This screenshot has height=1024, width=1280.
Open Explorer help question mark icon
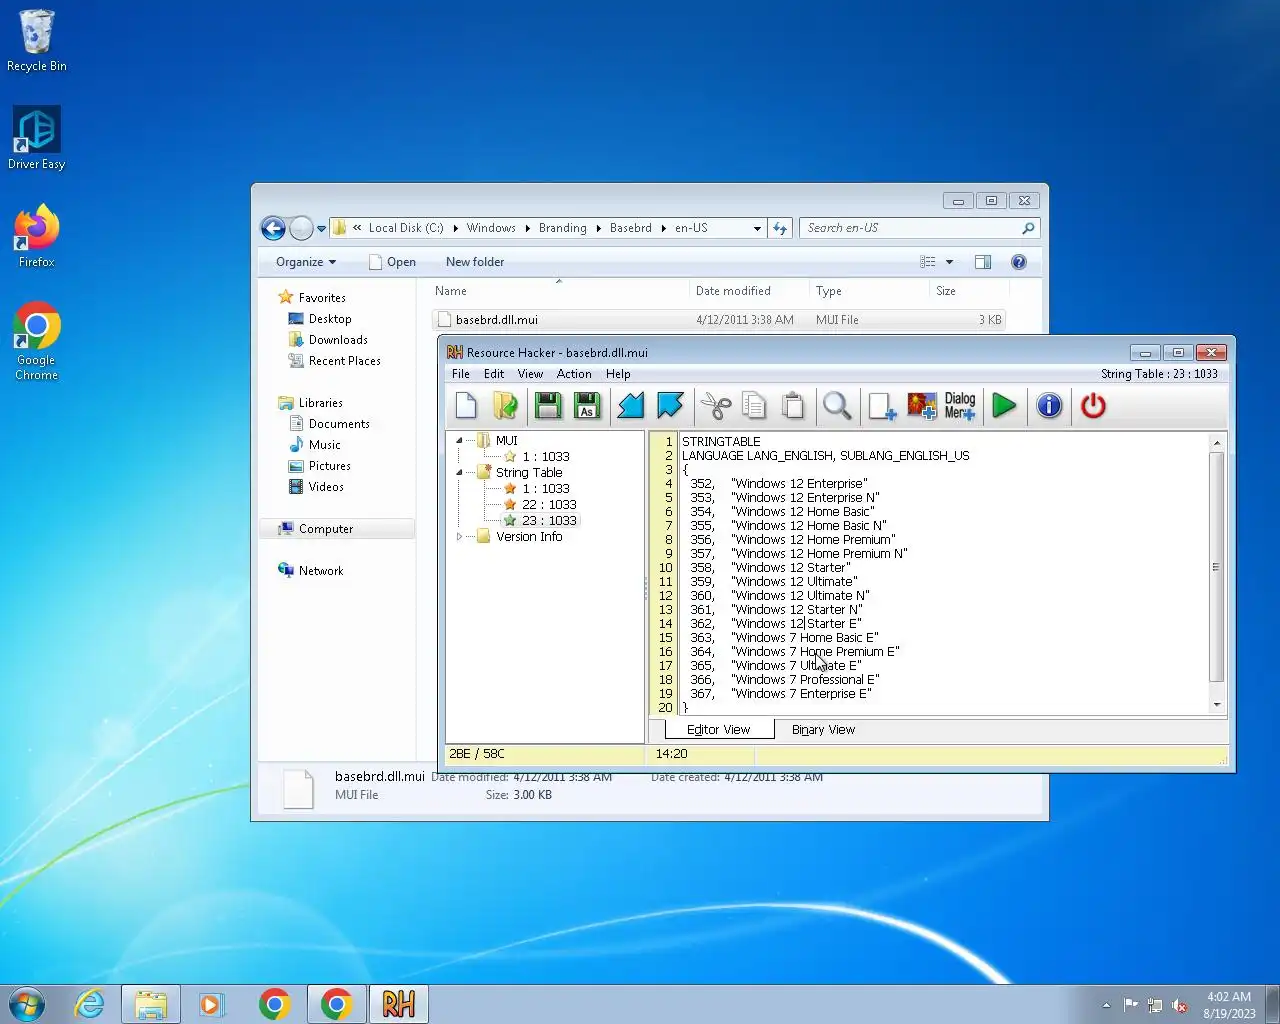[1019, 262]
